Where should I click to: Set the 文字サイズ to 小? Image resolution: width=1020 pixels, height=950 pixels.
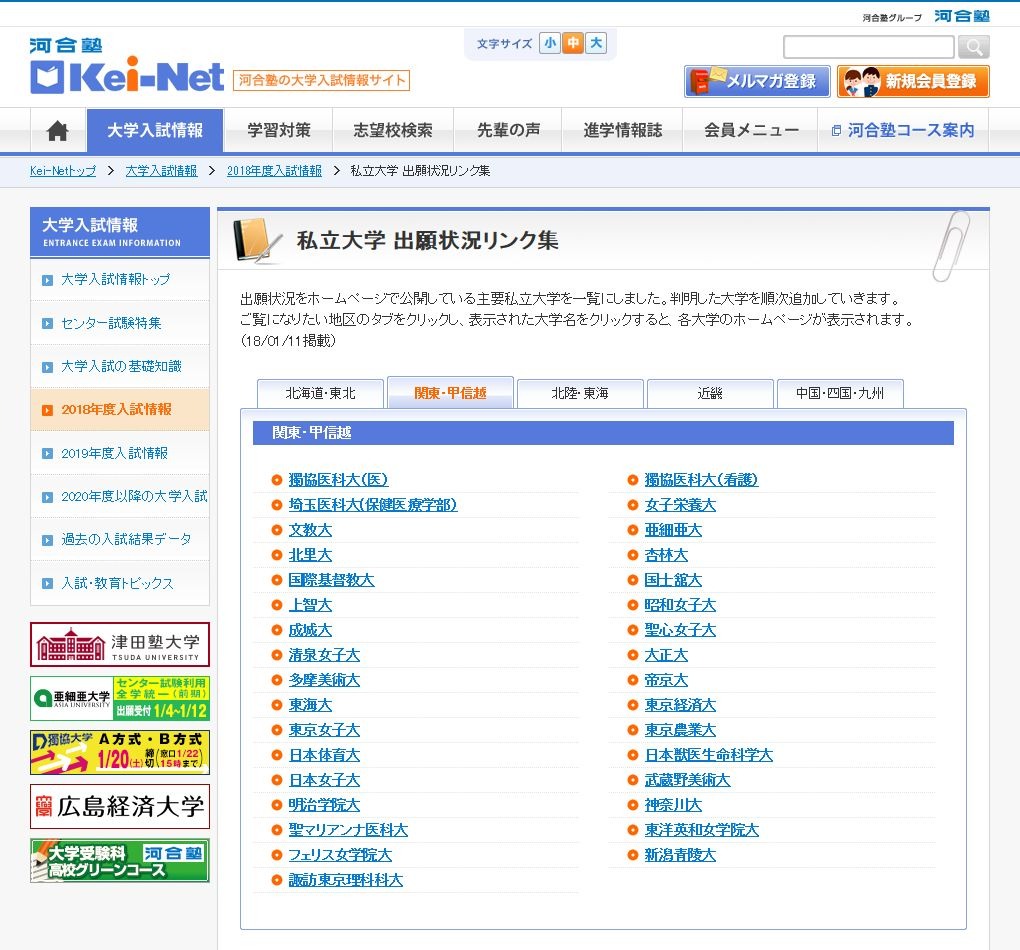pos(551,44)
